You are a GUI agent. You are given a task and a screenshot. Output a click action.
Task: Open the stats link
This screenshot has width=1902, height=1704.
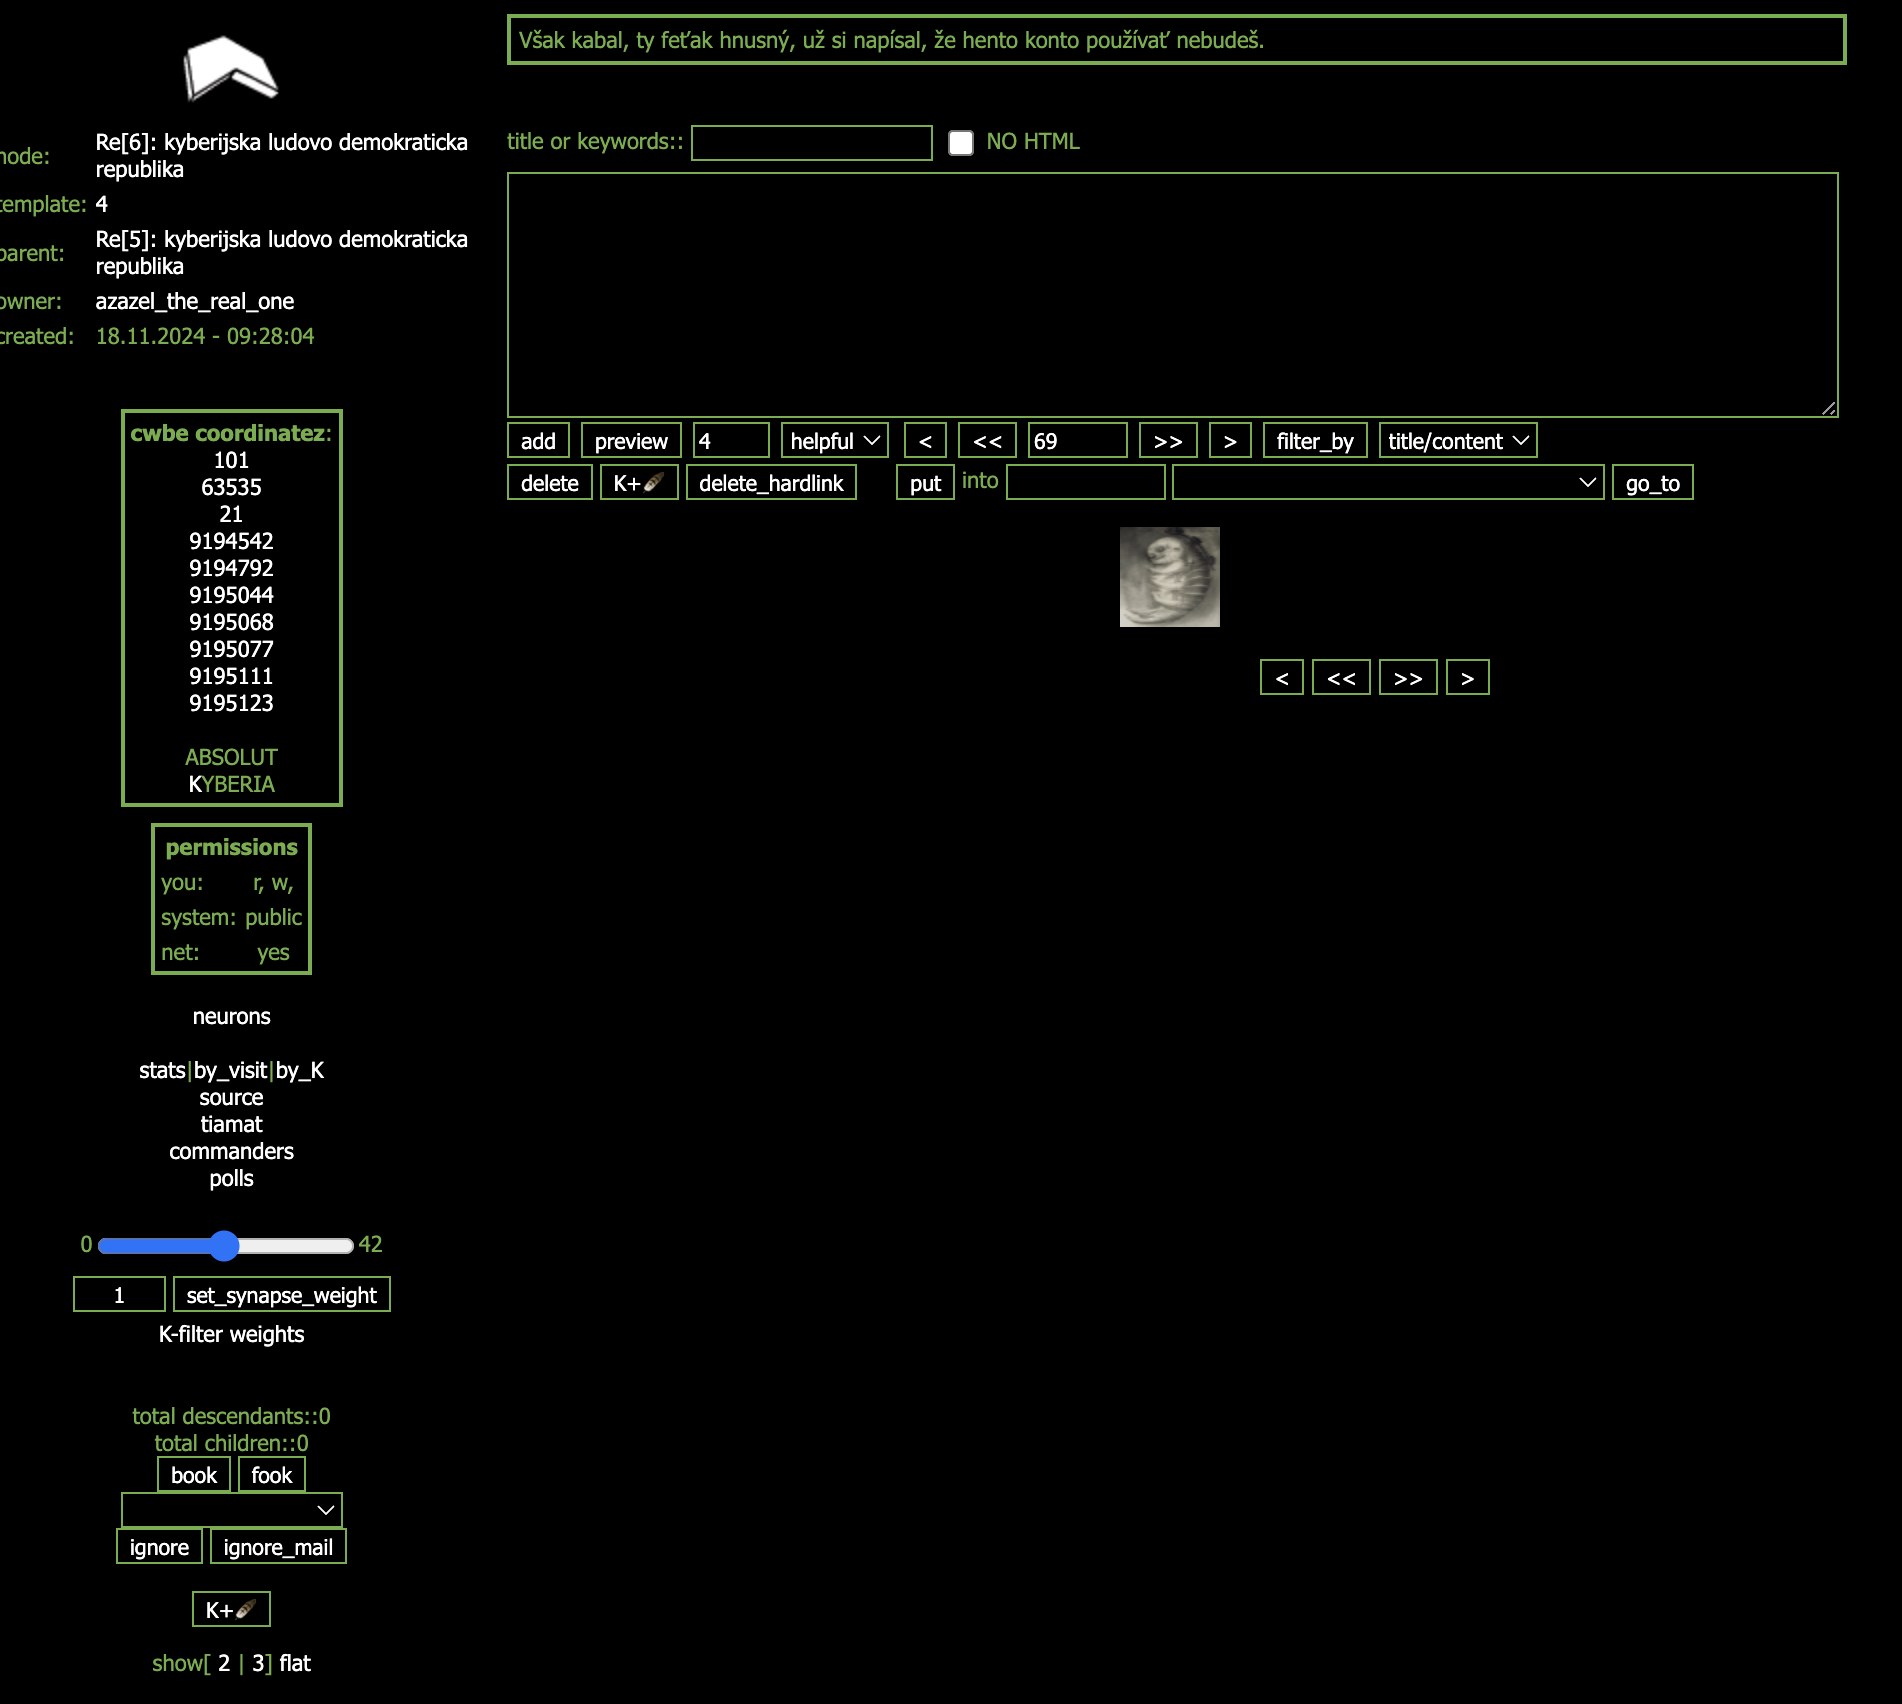pyautogui.click(x=162, y=1070)
